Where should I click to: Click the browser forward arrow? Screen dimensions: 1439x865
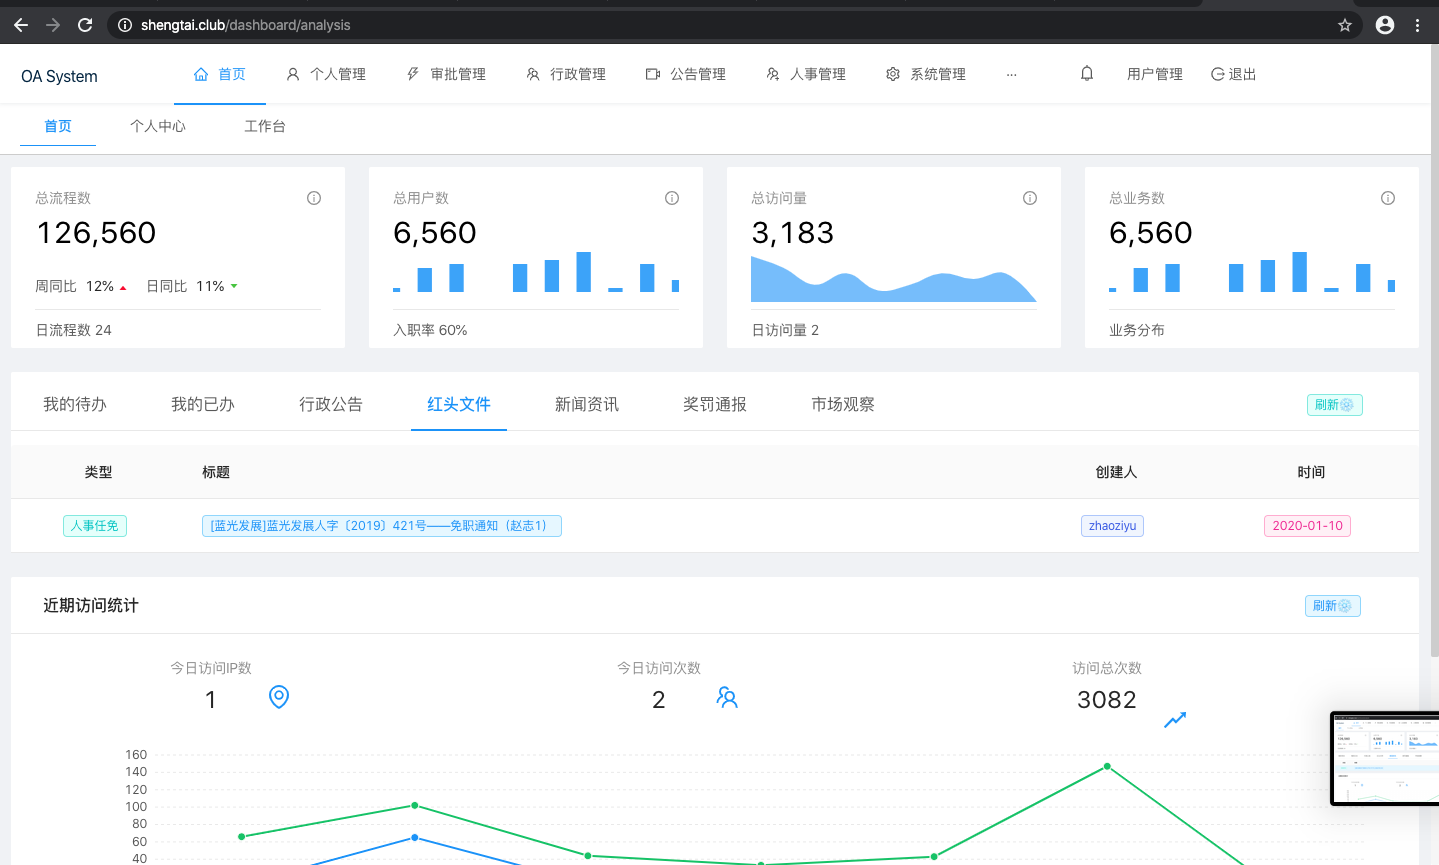coord(53,25)
